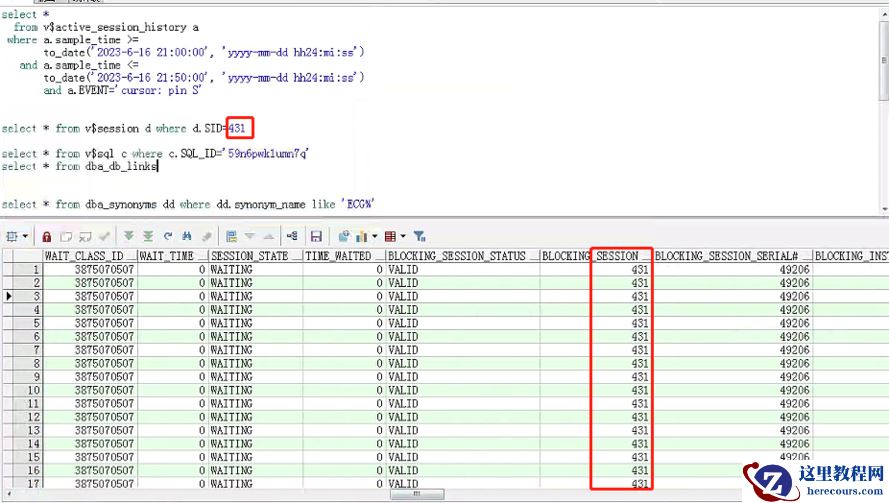This screenshot has height=503, width=889.
Task: Click the SESSION_STATE column header
Action: (x=250, y=256)
